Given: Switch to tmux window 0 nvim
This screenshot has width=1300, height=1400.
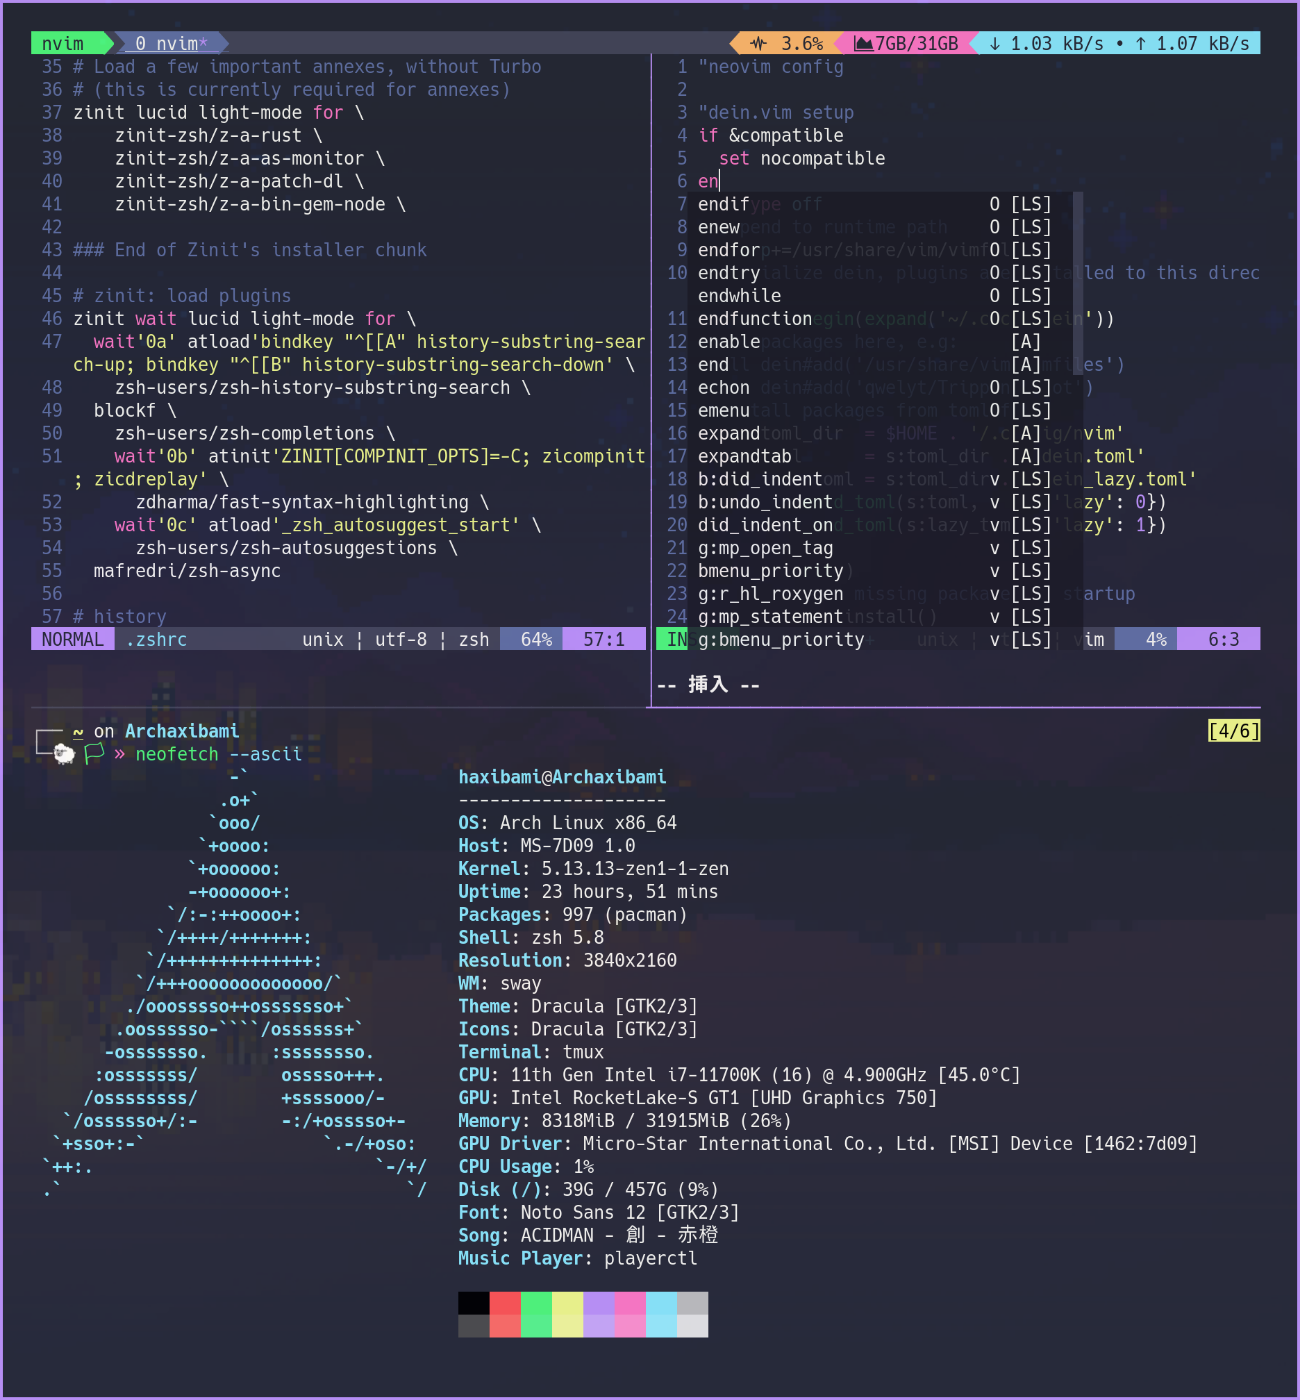Looking at the screenshot, I should point(171,43).
